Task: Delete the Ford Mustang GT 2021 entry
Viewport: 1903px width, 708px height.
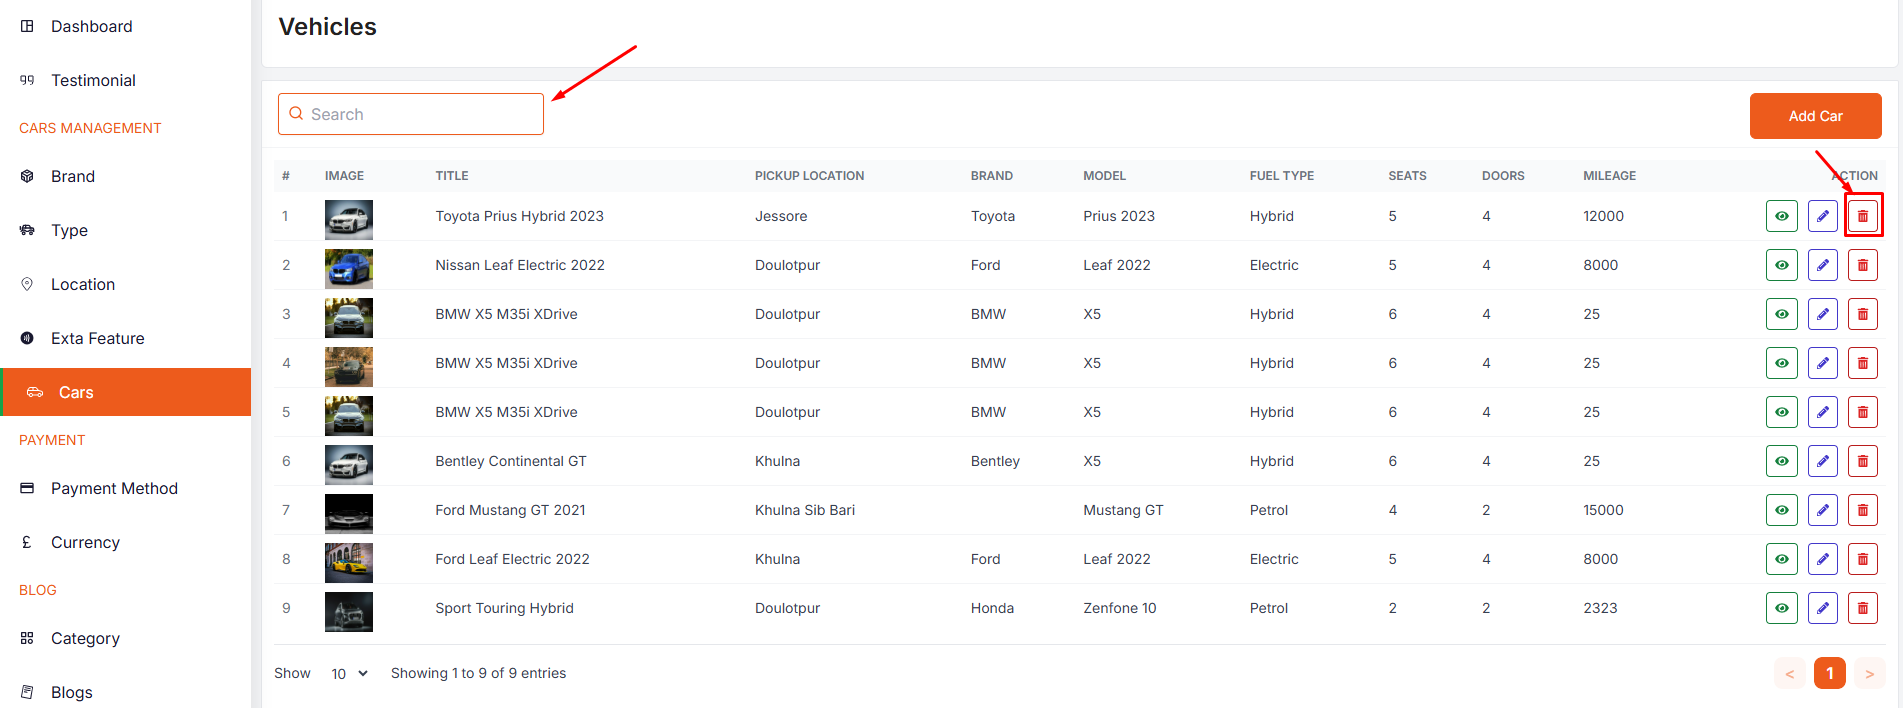Action: pyautogui.click(x=1862, y=510)
